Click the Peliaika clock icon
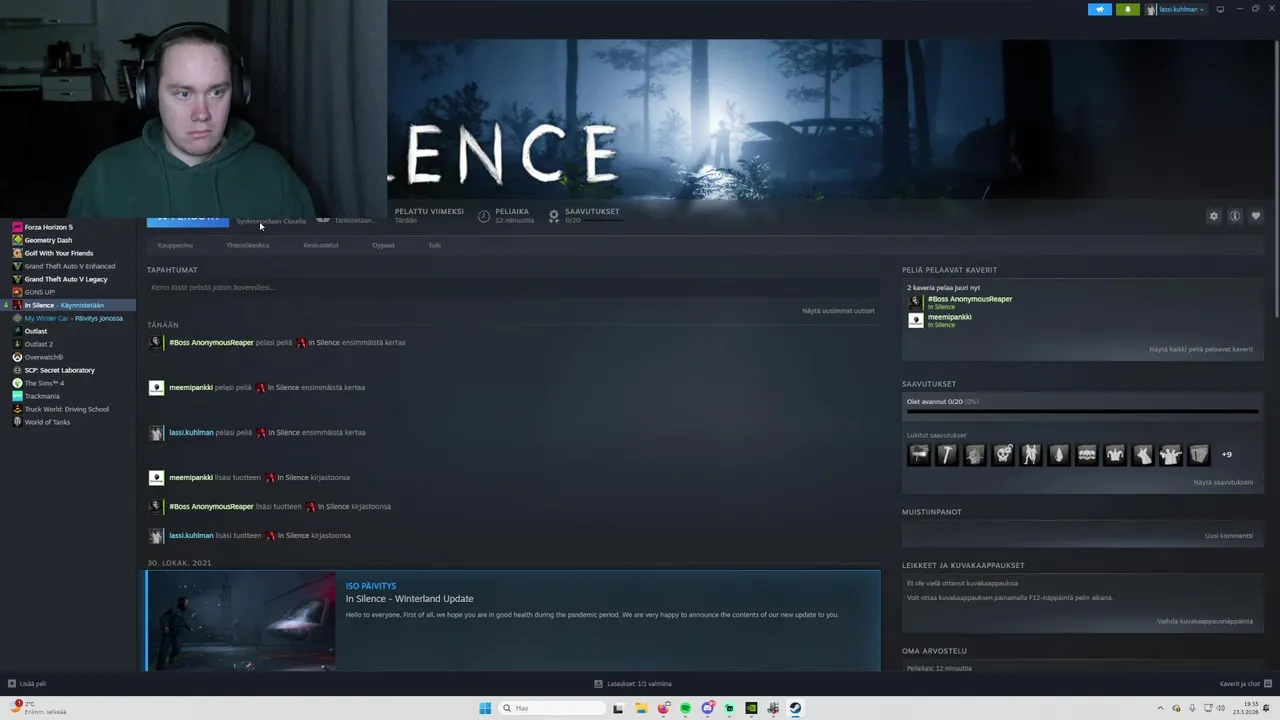1280x720 pixels. [x=484, y=216]
